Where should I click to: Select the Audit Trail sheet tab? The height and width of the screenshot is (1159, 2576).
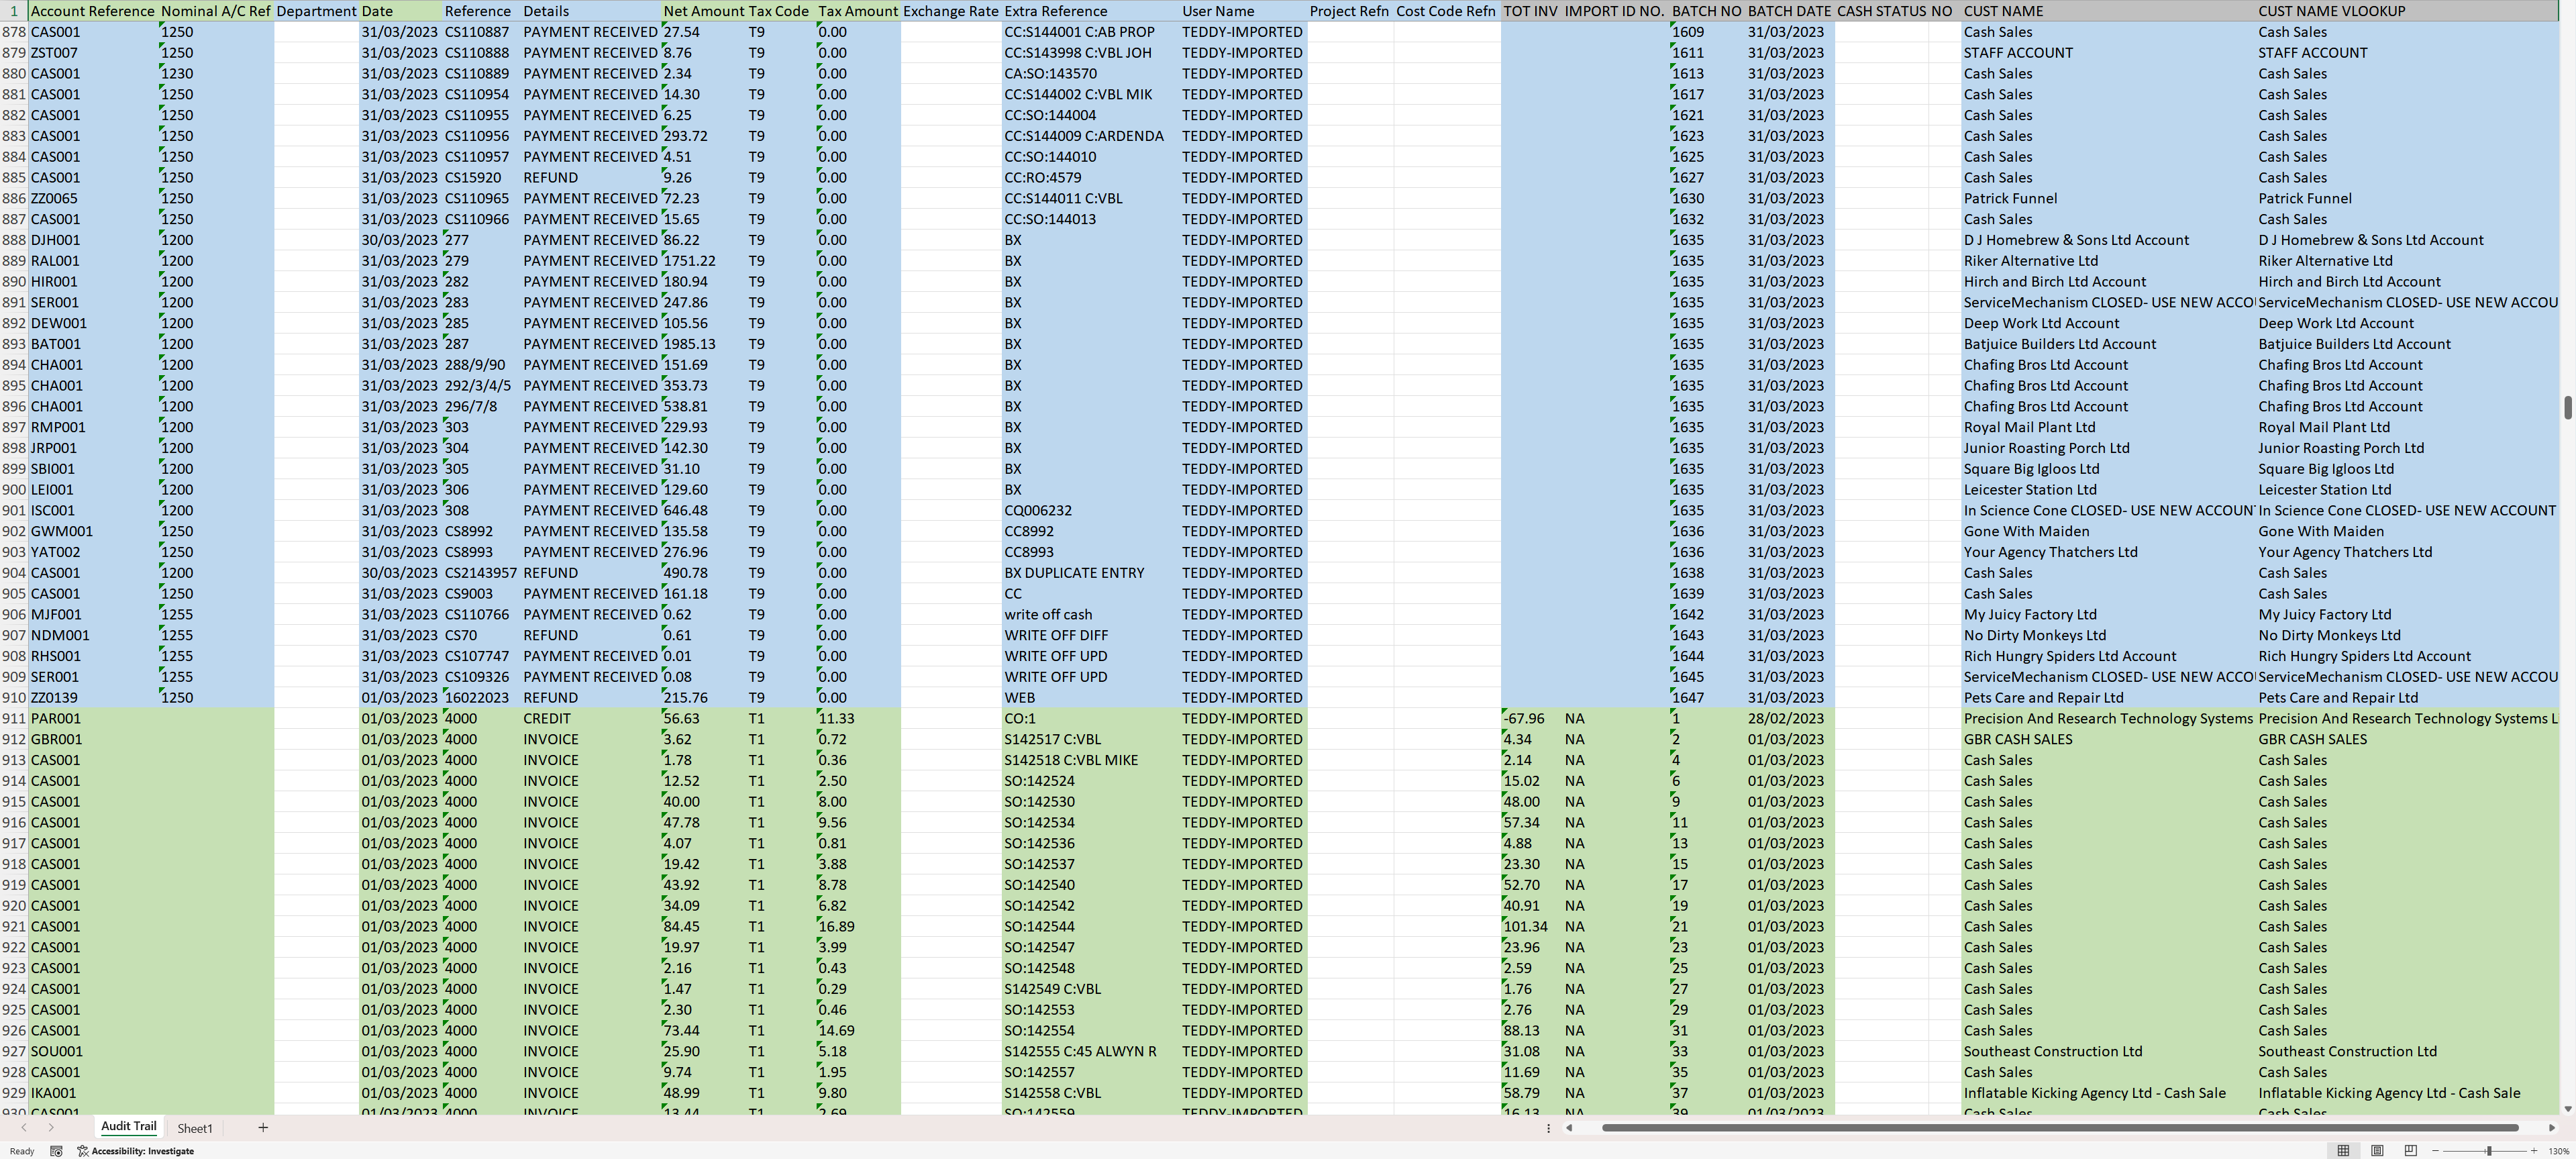128,1126
